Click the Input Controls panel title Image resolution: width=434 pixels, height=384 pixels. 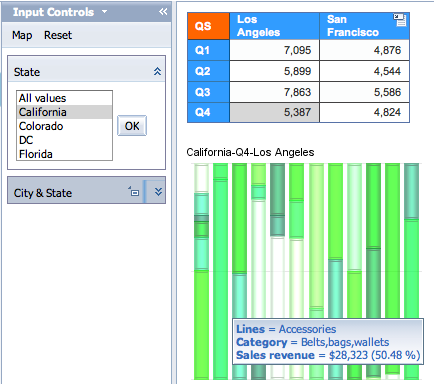(53, 12)
